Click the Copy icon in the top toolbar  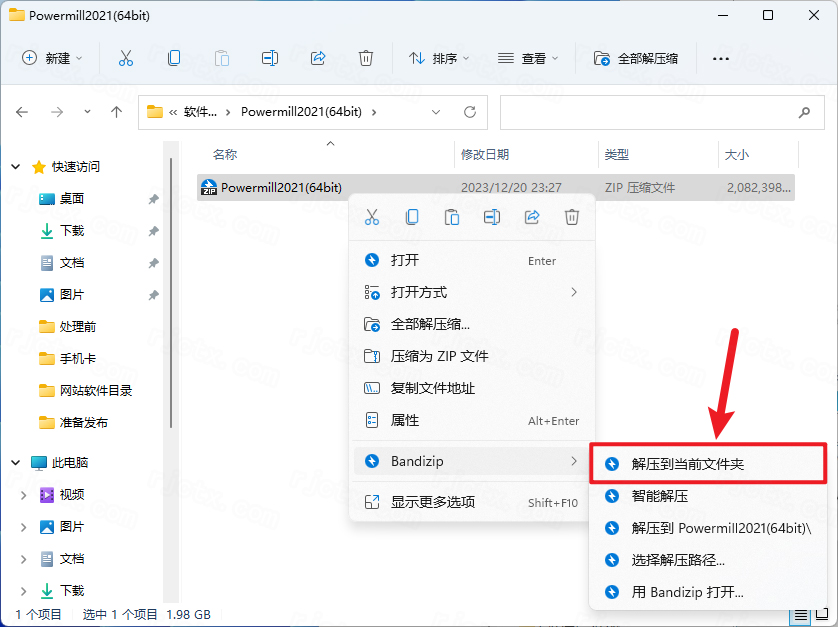coord(174,58)
